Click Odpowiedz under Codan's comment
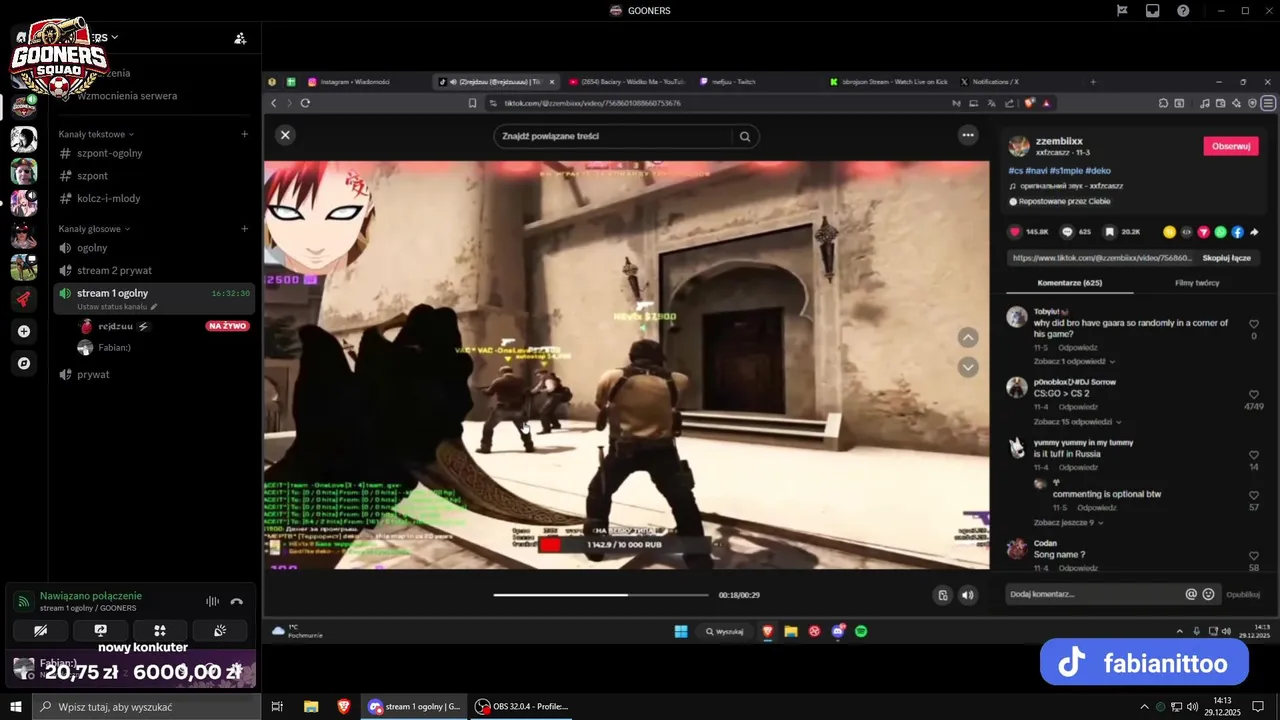The width and height of the screenshot is (1280, 720). (x=1079, y=568)
